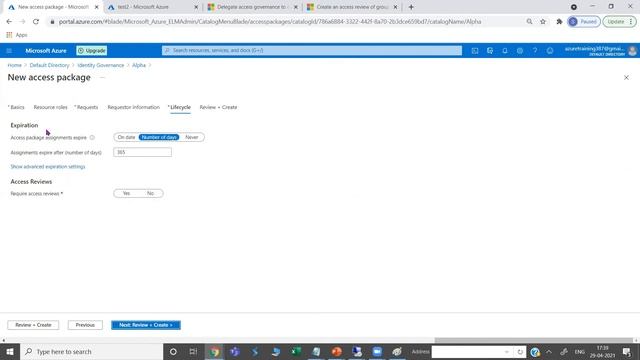The width and height of the screenshot is (640, 360).
Task: Open Cloud Shell from the Azure header
Action: [x=475, y=51]
